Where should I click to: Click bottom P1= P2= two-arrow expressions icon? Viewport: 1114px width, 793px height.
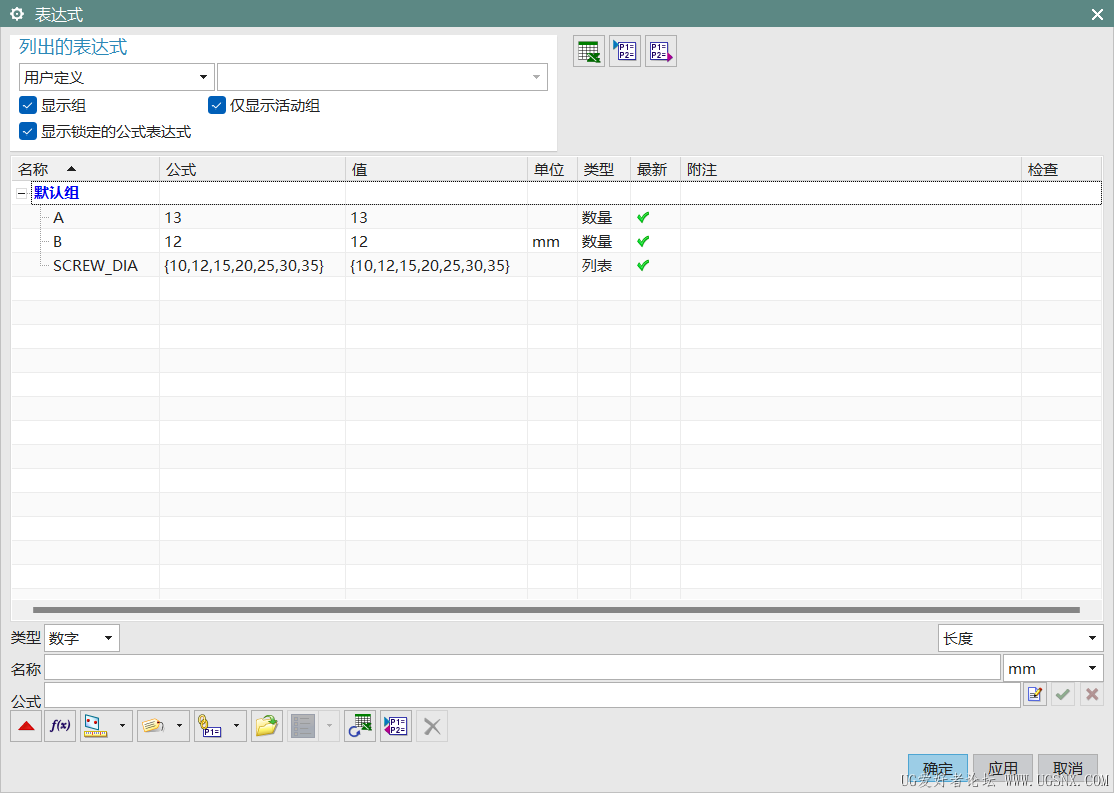396,726
